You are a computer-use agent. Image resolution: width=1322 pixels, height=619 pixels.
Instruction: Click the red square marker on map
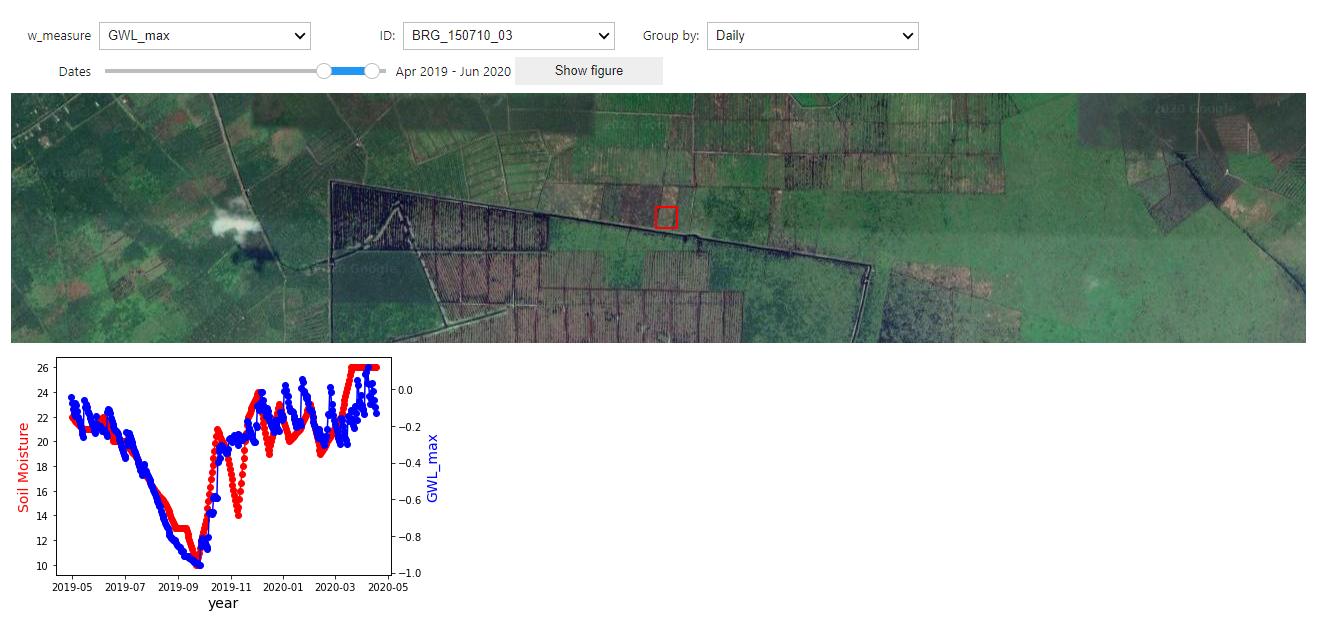pos(667,217)
